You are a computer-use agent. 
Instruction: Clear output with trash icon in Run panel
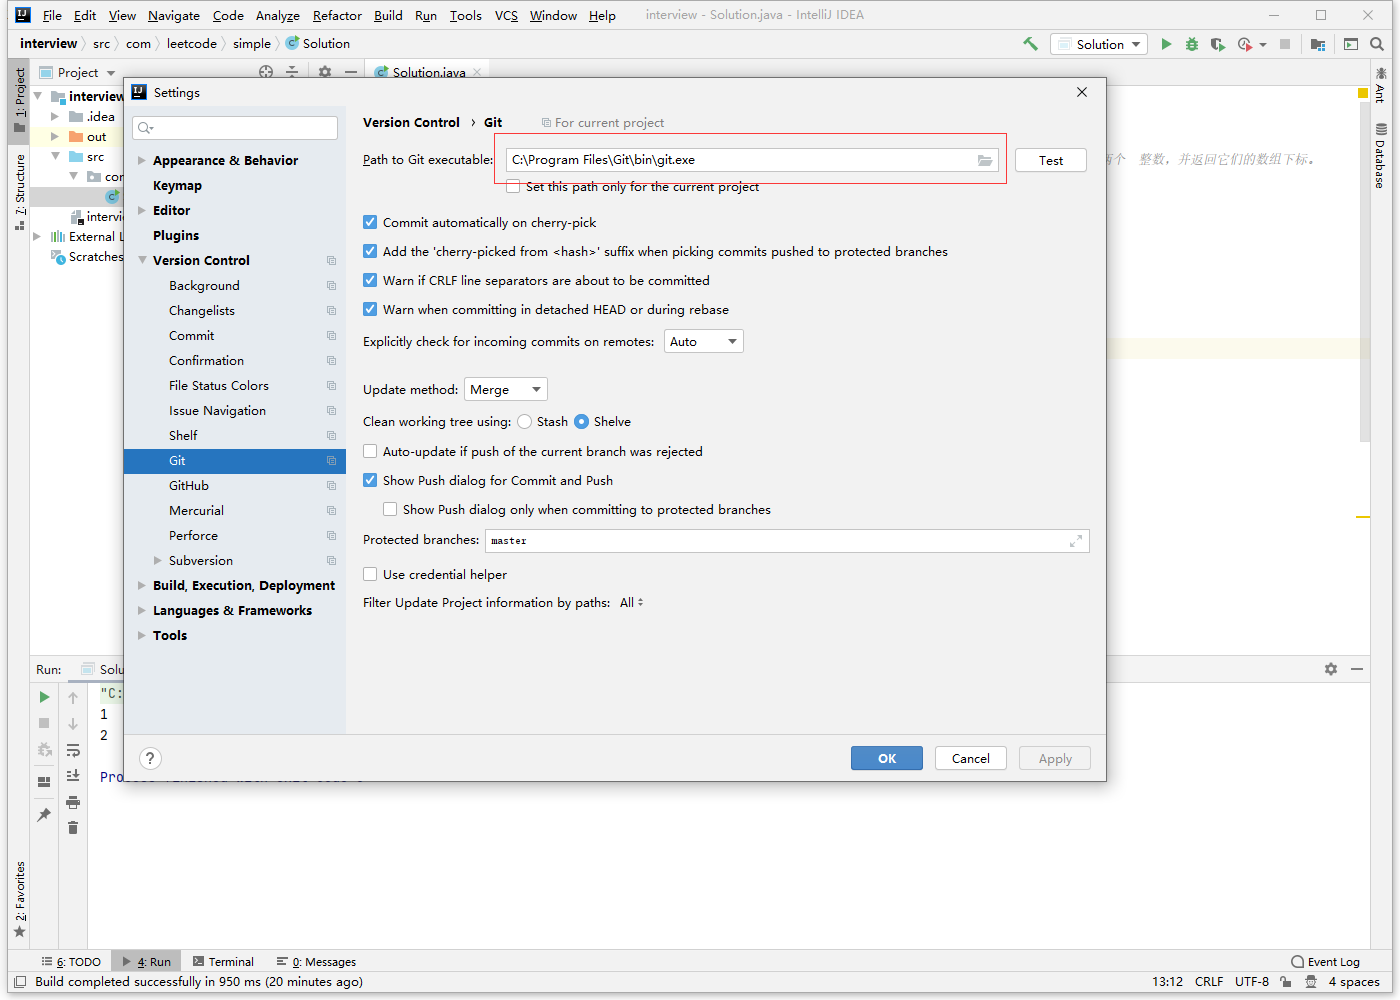click(x=73, y=827)
